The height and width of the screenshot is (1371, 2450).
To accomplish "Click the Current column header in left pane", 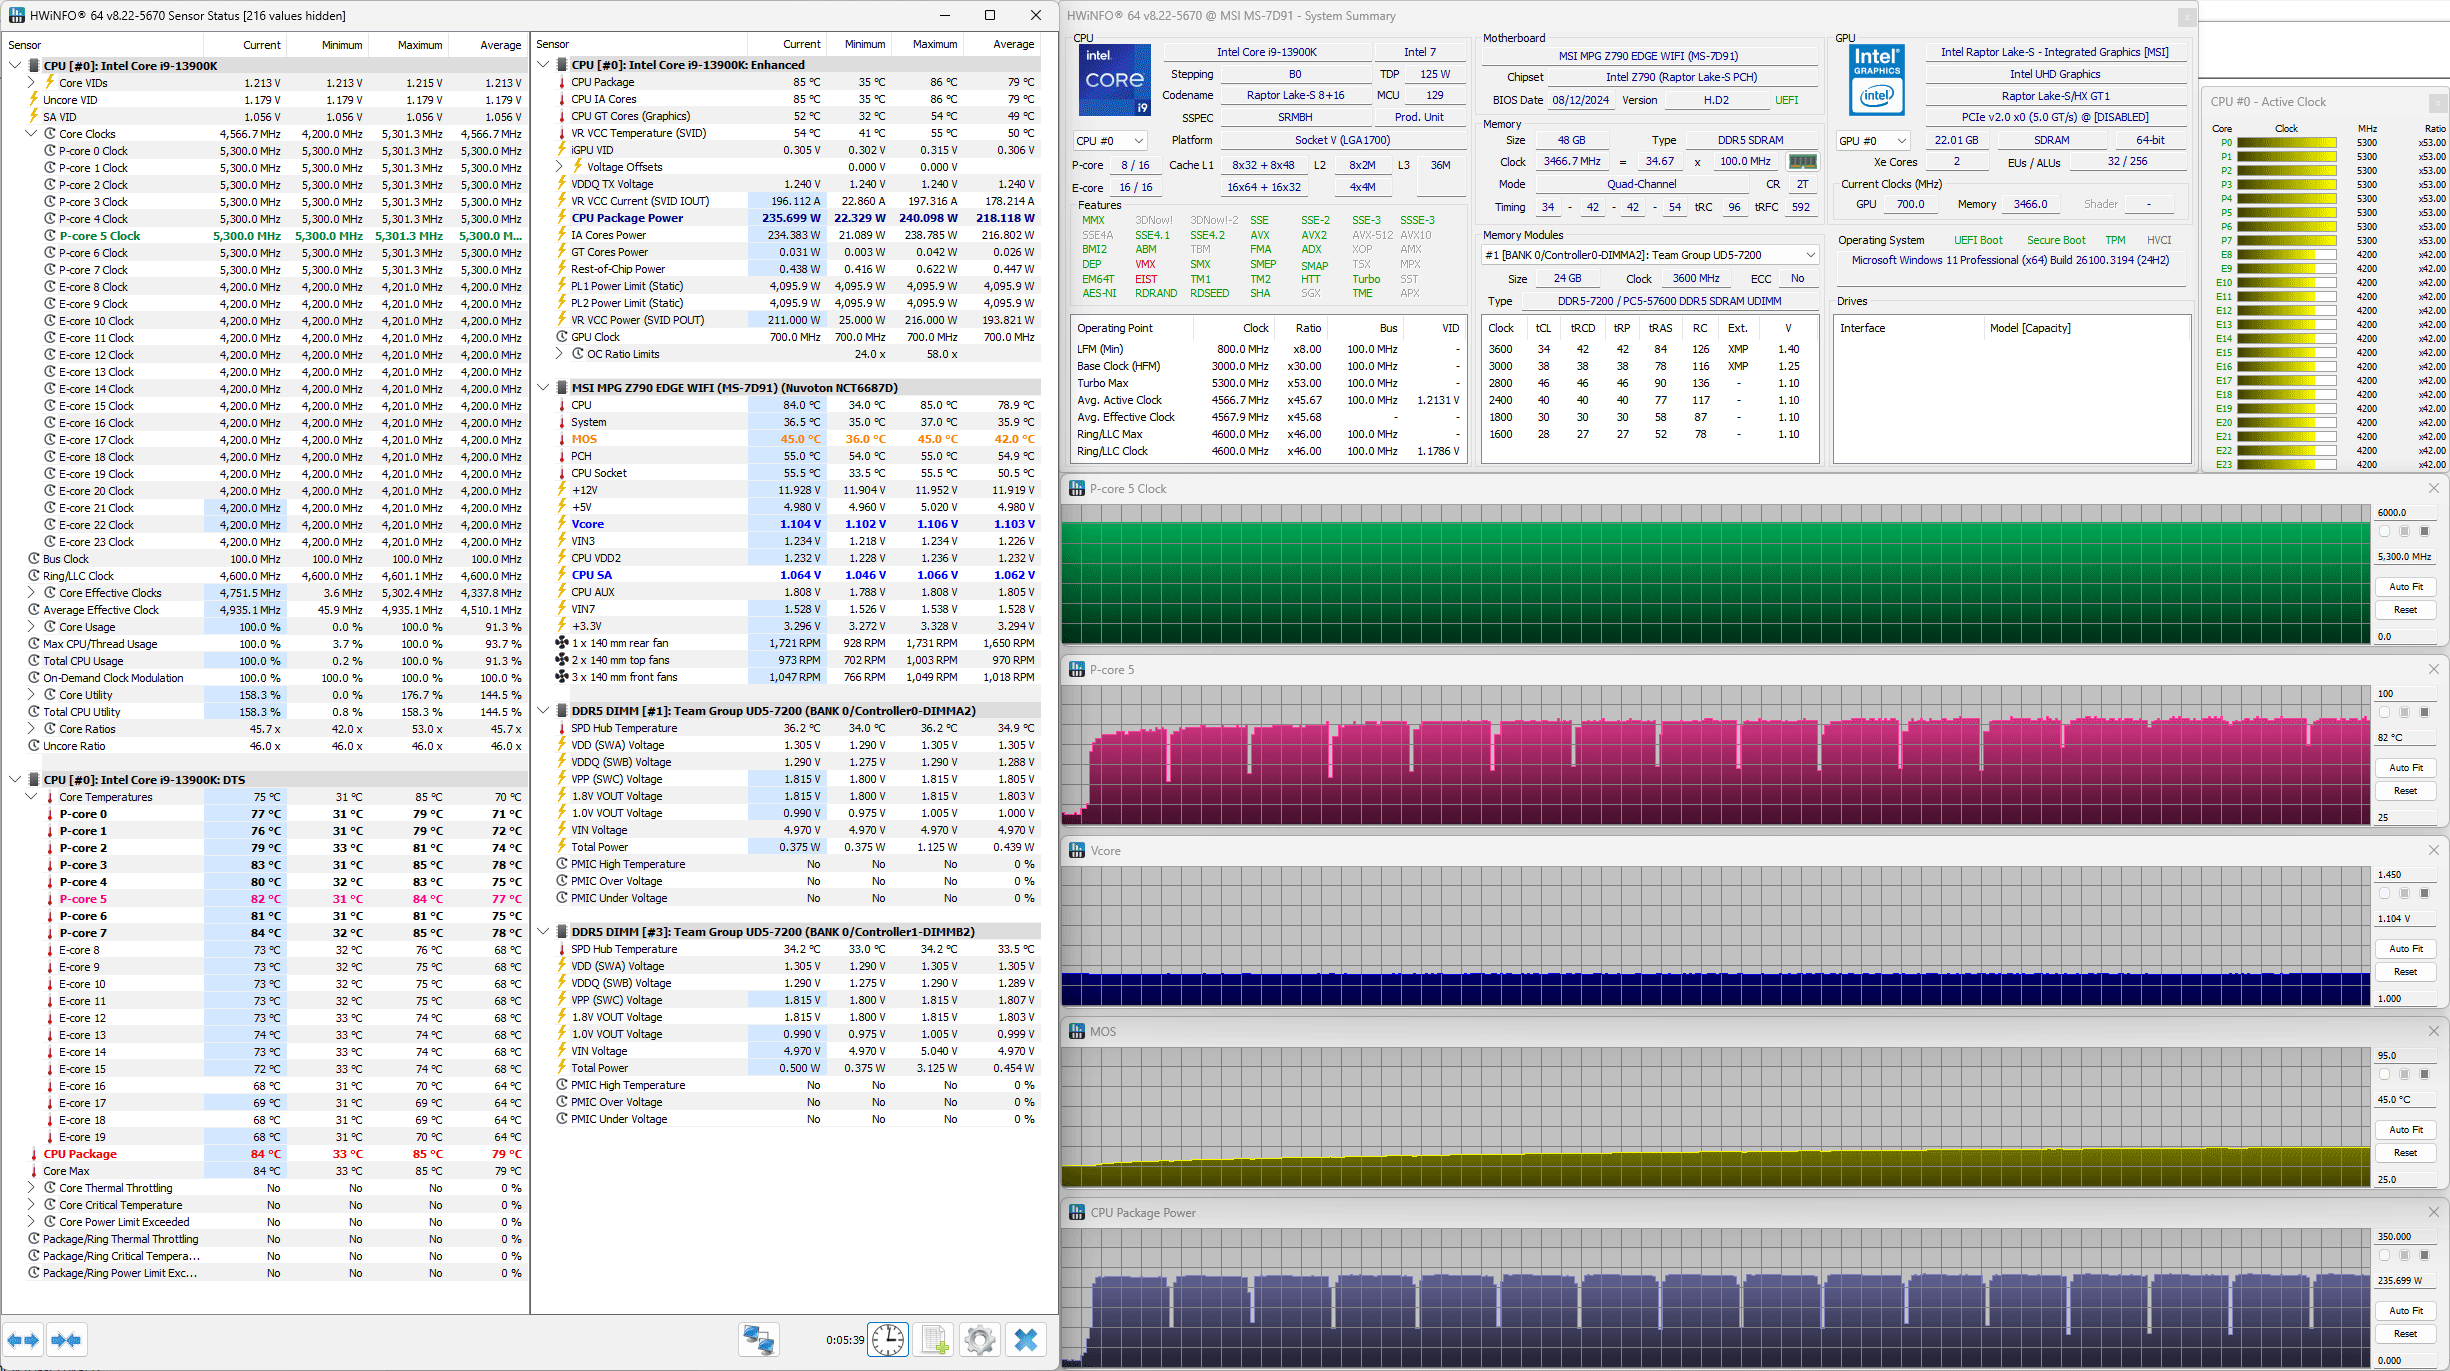I will [x=245, y=45].
